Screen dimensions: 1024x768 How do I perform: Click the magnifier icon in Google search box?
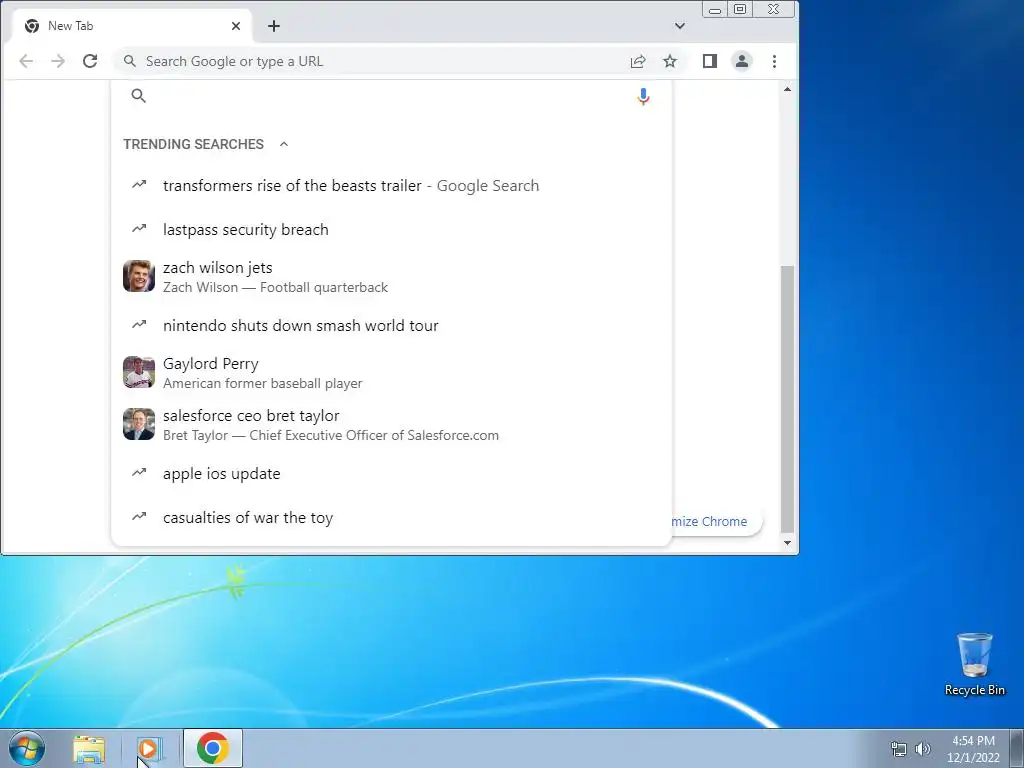coord(138,96)
